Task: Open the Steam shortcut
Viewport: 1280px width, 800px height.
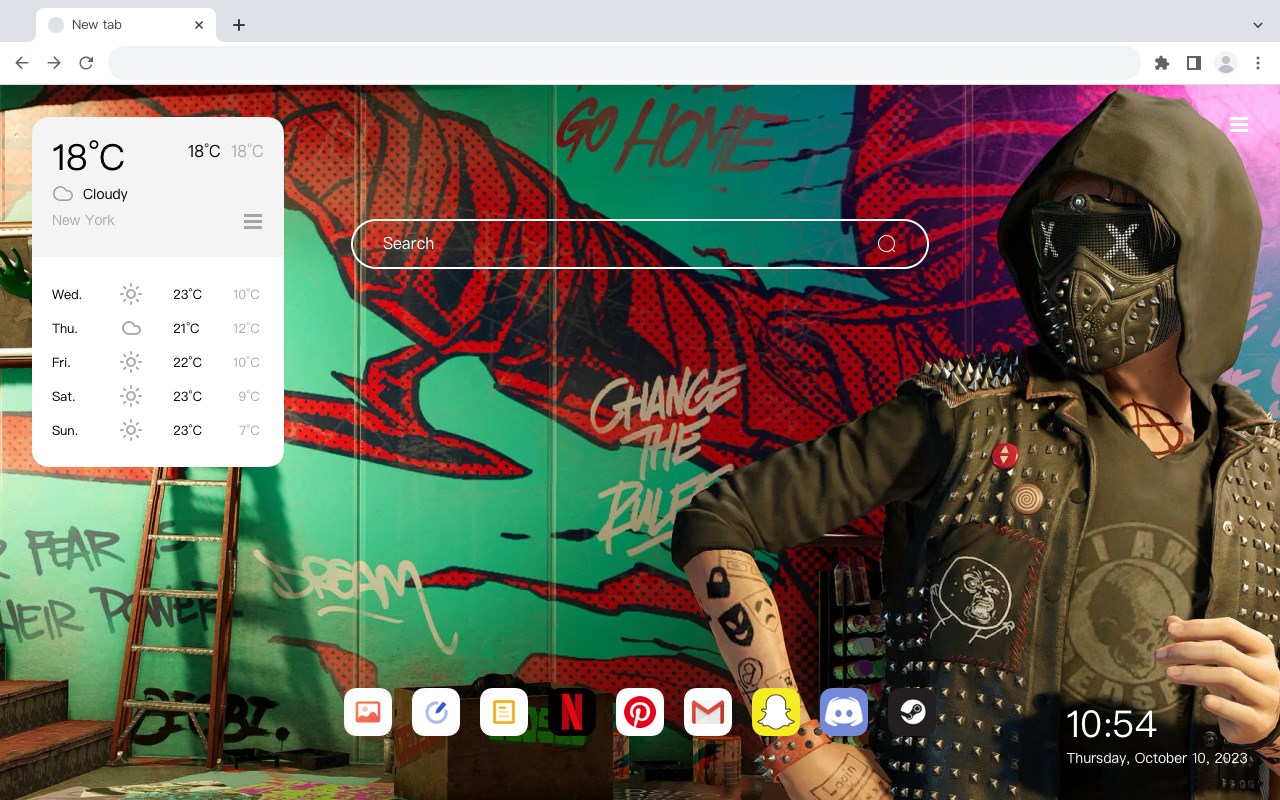Action: [912, 712]
